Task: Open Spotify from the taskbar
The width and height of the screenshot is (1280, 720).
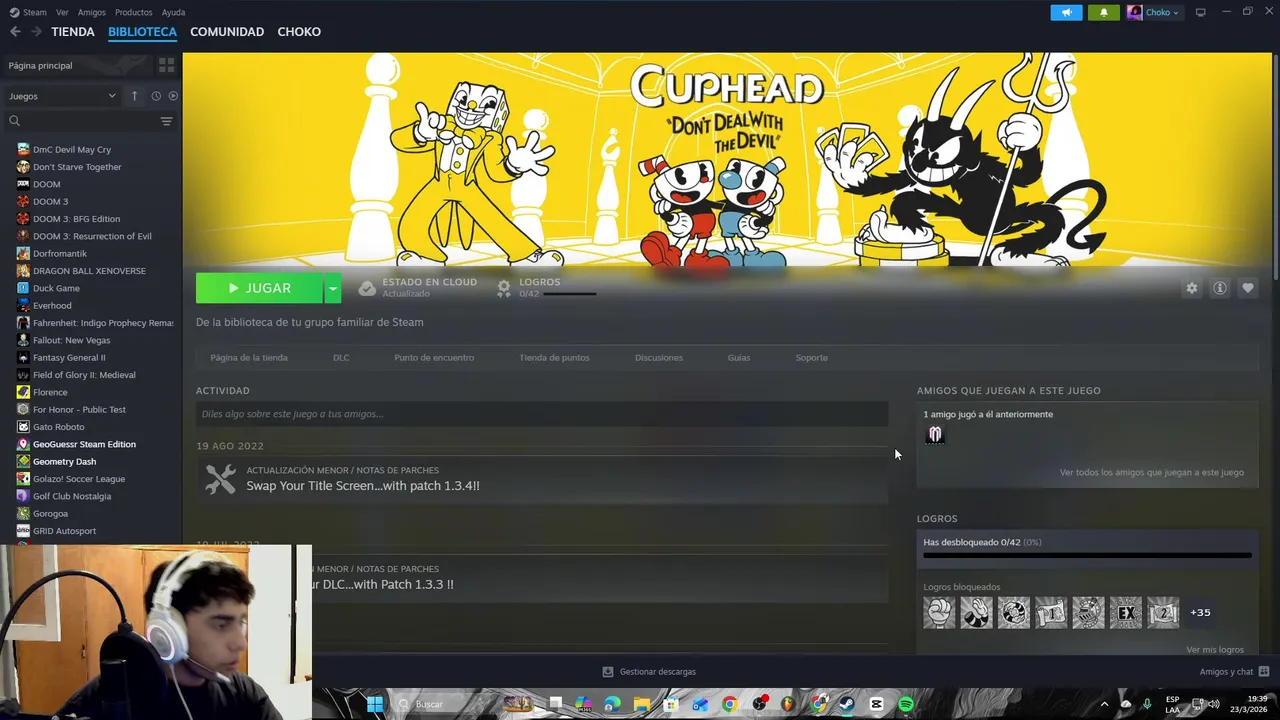Action: click(906, 704)
